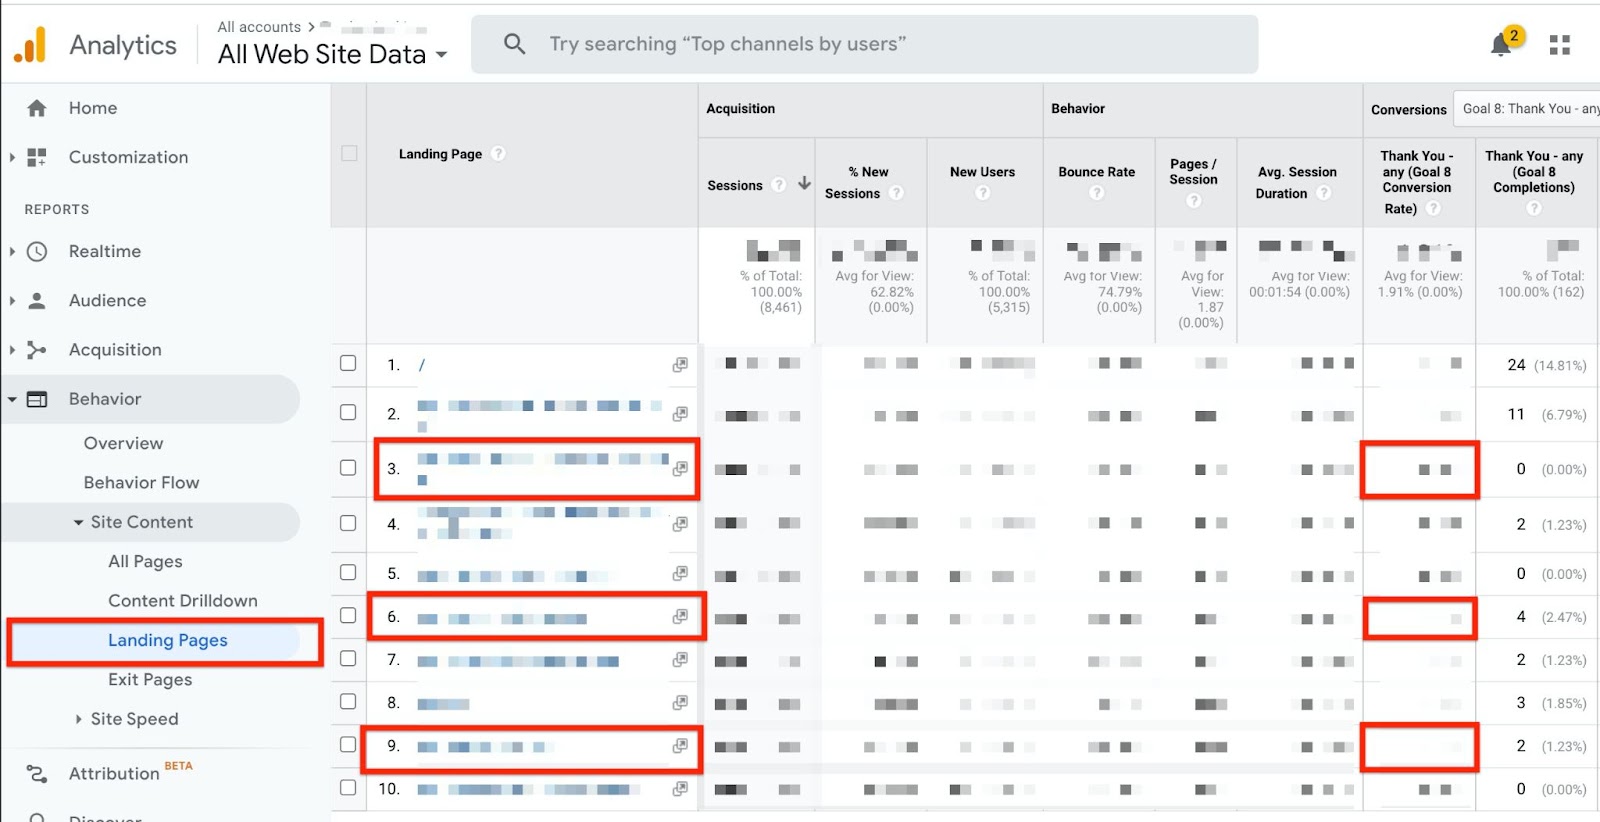Open row 6 landing page external link icon
This screenshot has height=822, width=1600.
[x=680, y=617]
